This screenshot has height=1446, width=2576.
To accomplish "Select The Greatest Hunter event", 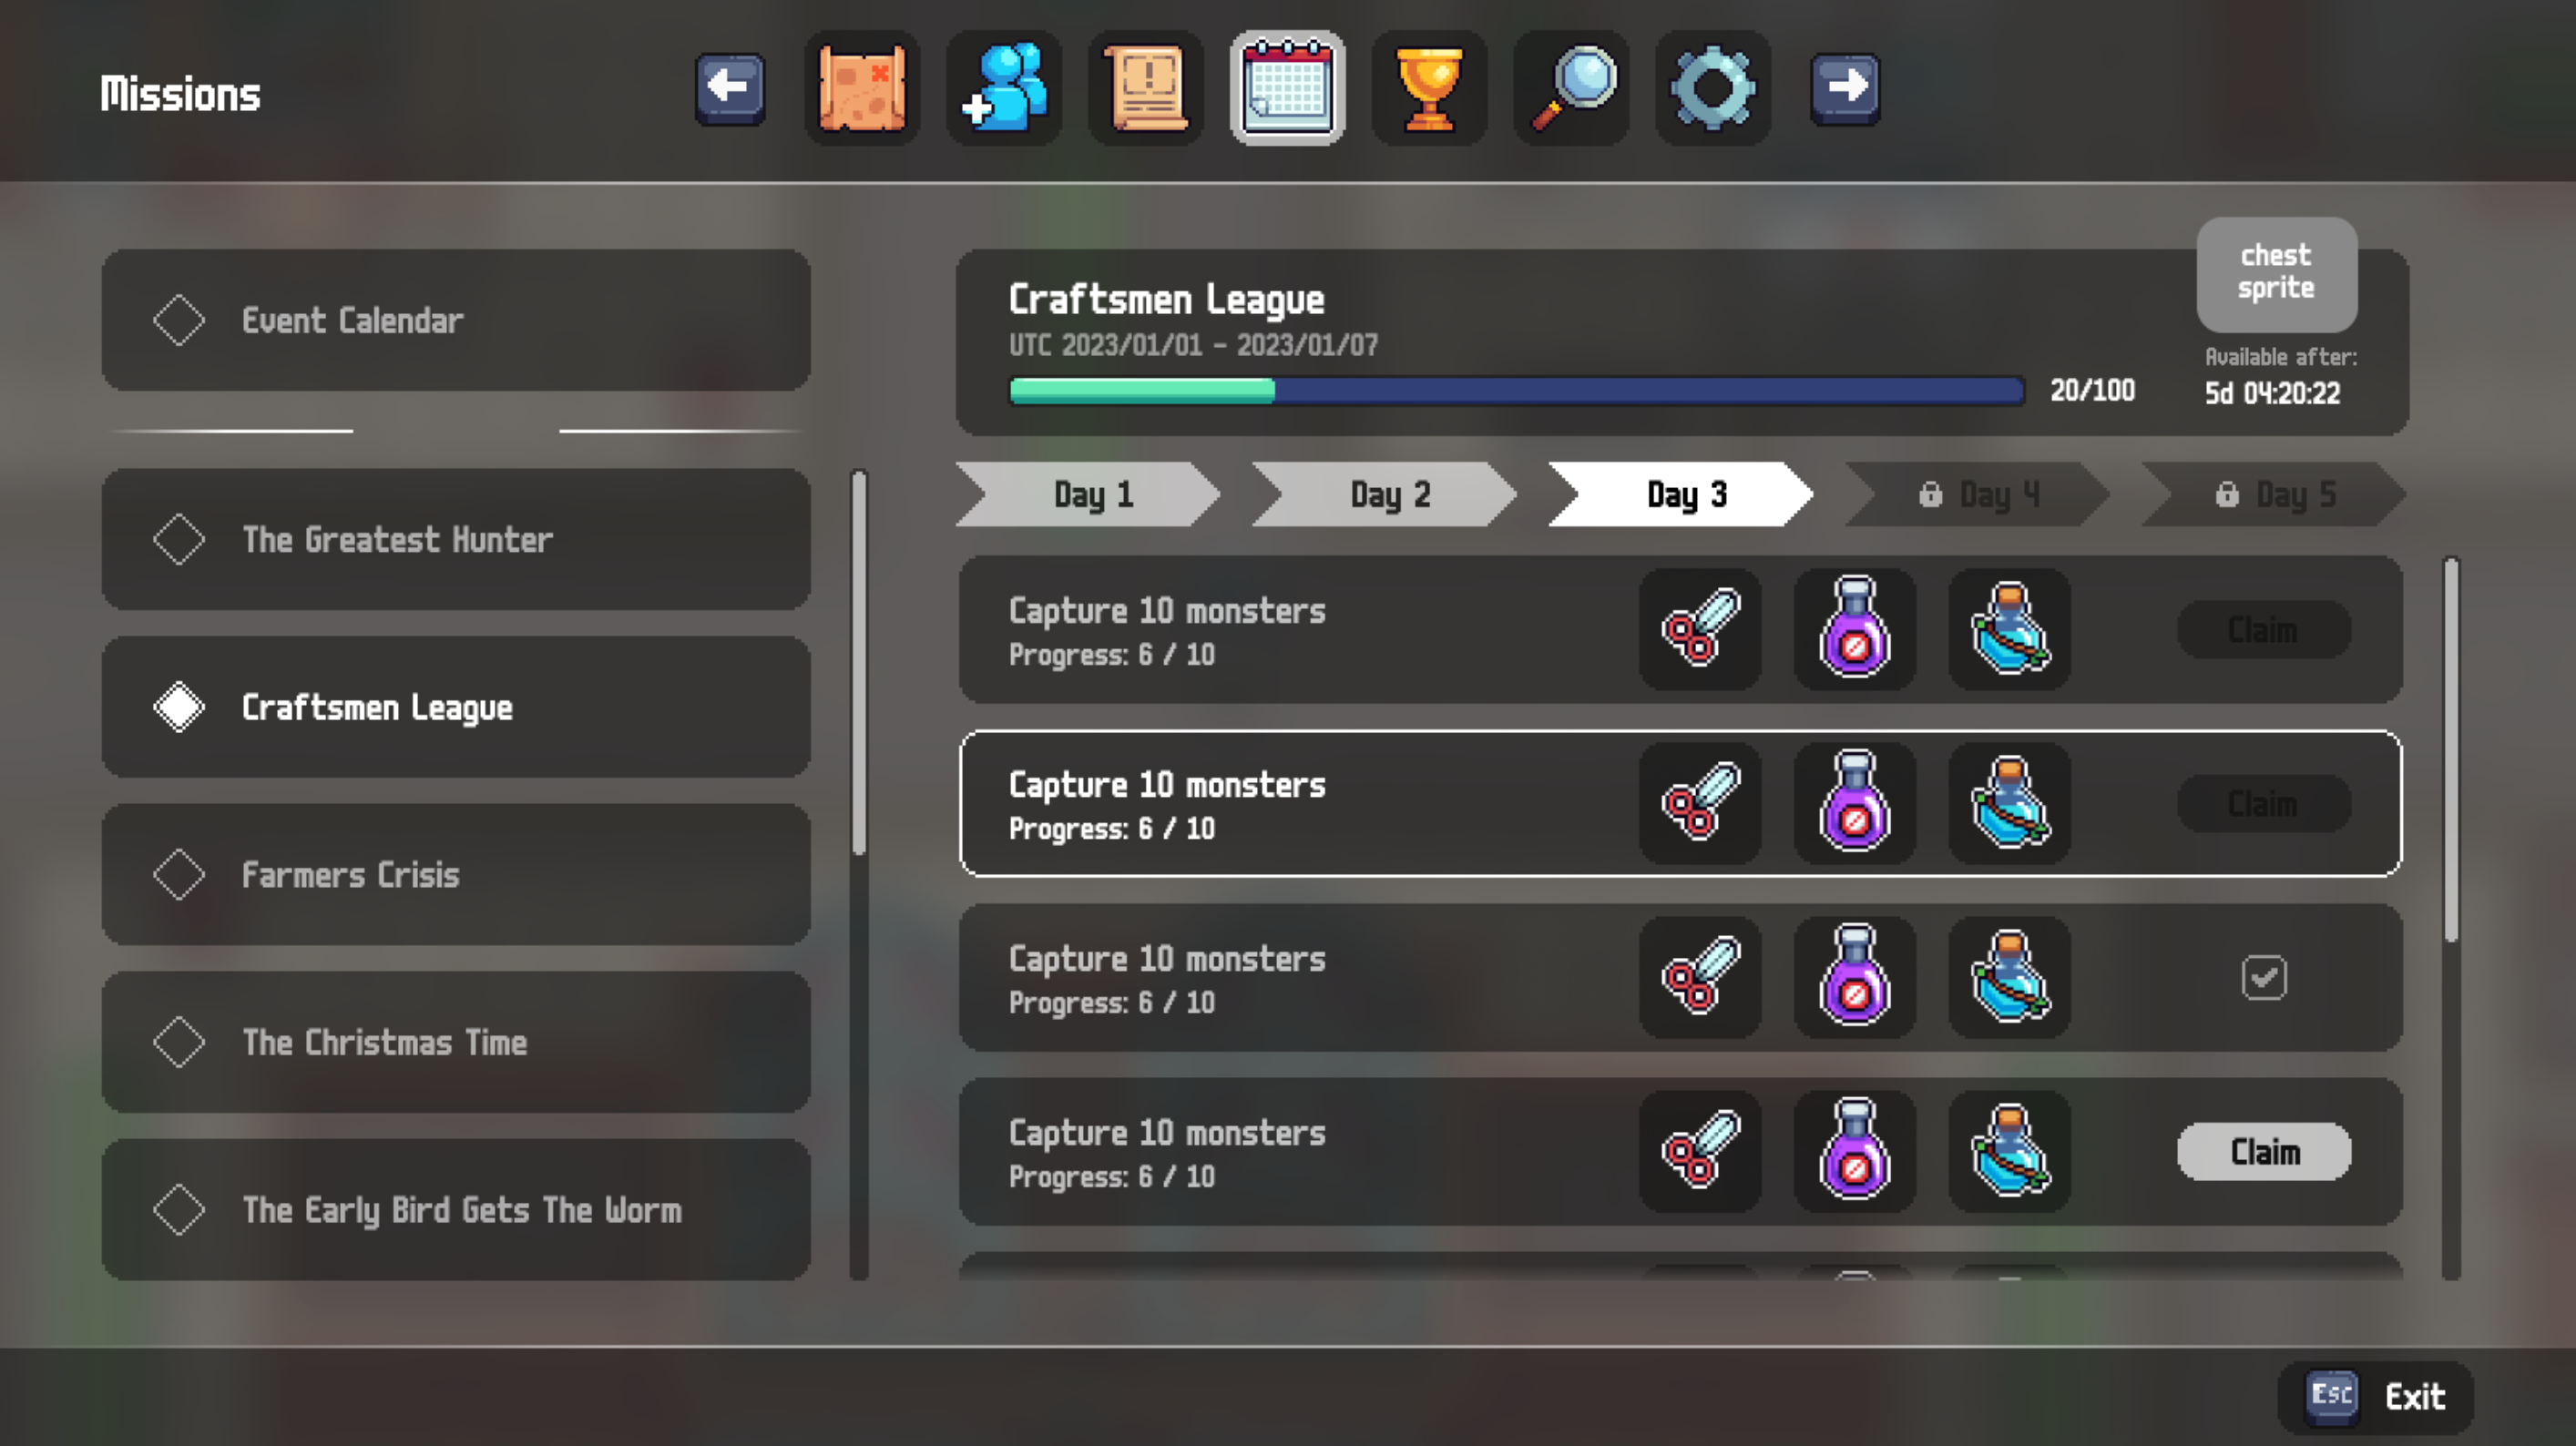I will pos(456,540).
